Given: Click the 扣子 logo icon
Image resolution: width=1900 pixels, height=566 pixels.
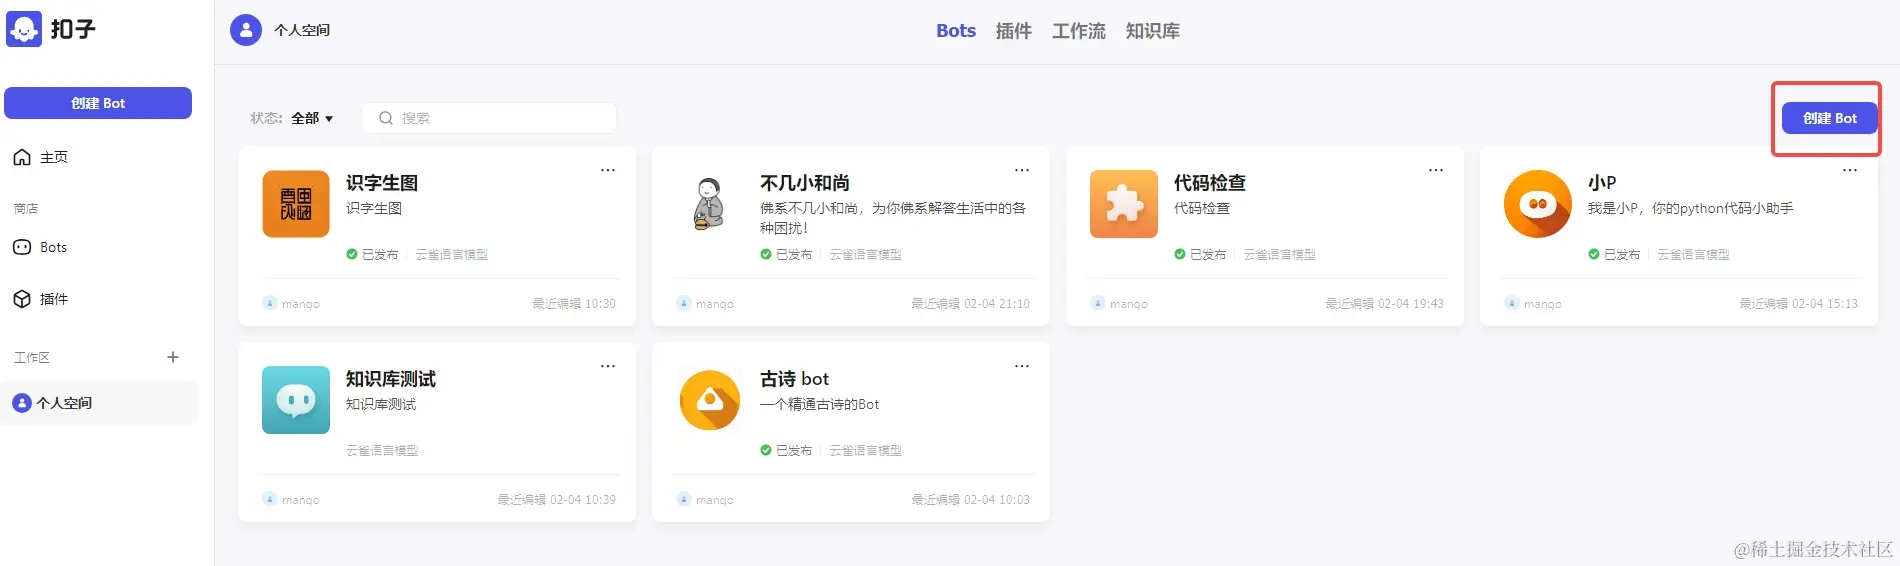Looking at the screenshot, I should [x=24, y=29].
